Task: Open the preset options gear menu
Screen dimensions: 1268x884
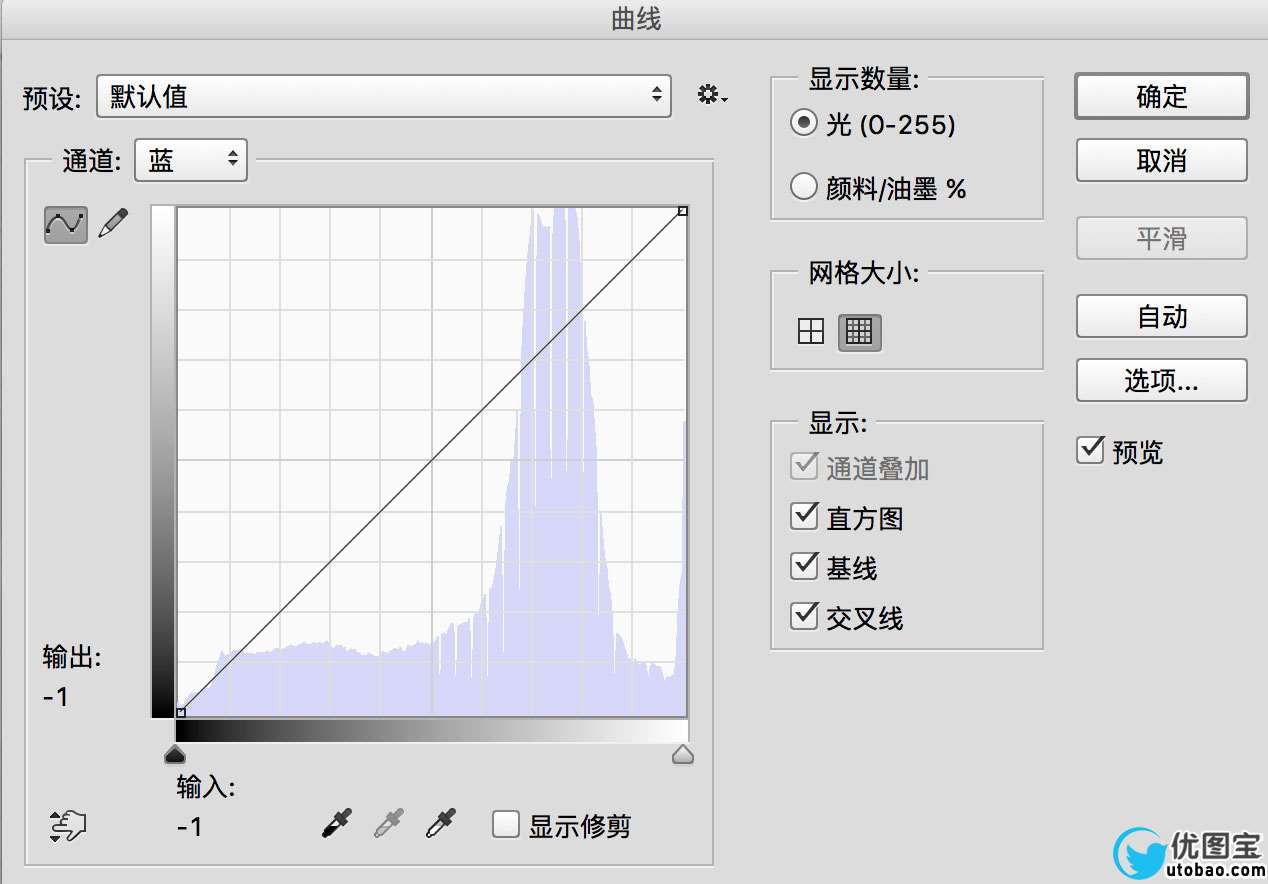Action: (x=711, y=96)
